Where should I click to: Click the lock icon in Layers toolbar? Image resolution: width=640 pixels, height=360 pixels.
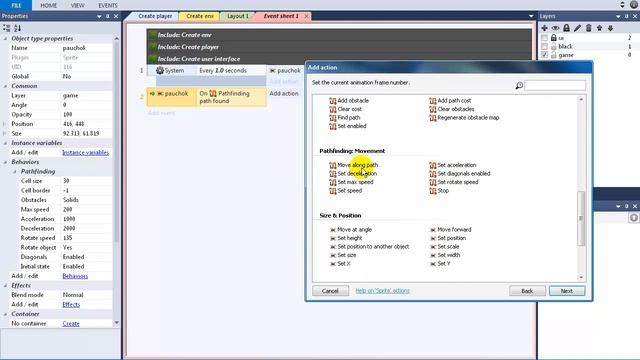point(566,28)
